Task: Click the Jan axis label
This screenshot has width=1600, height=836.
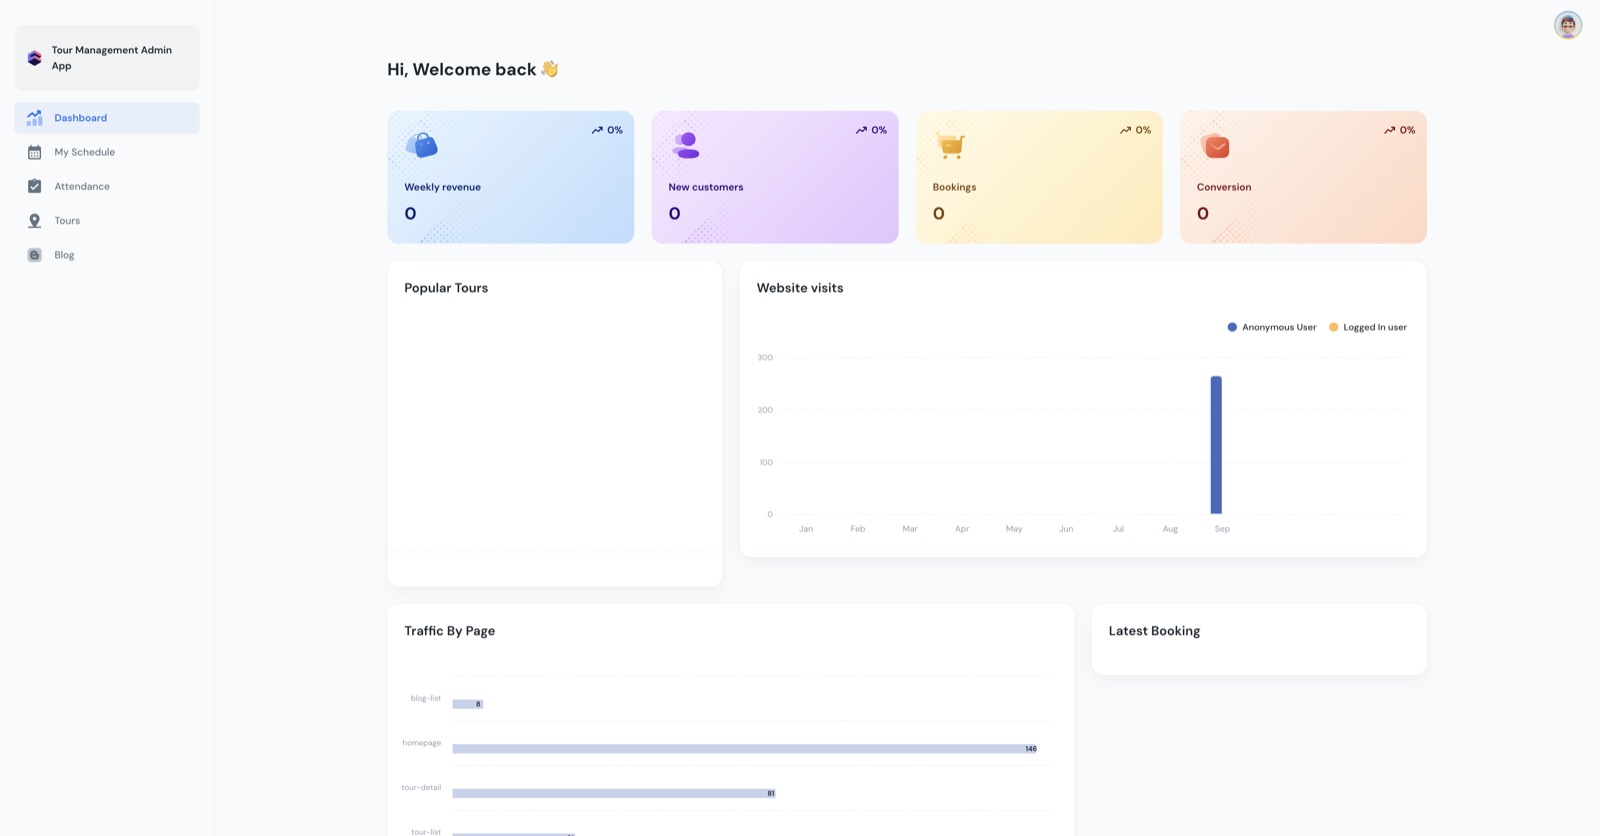Action: click(x=806, y=529)
